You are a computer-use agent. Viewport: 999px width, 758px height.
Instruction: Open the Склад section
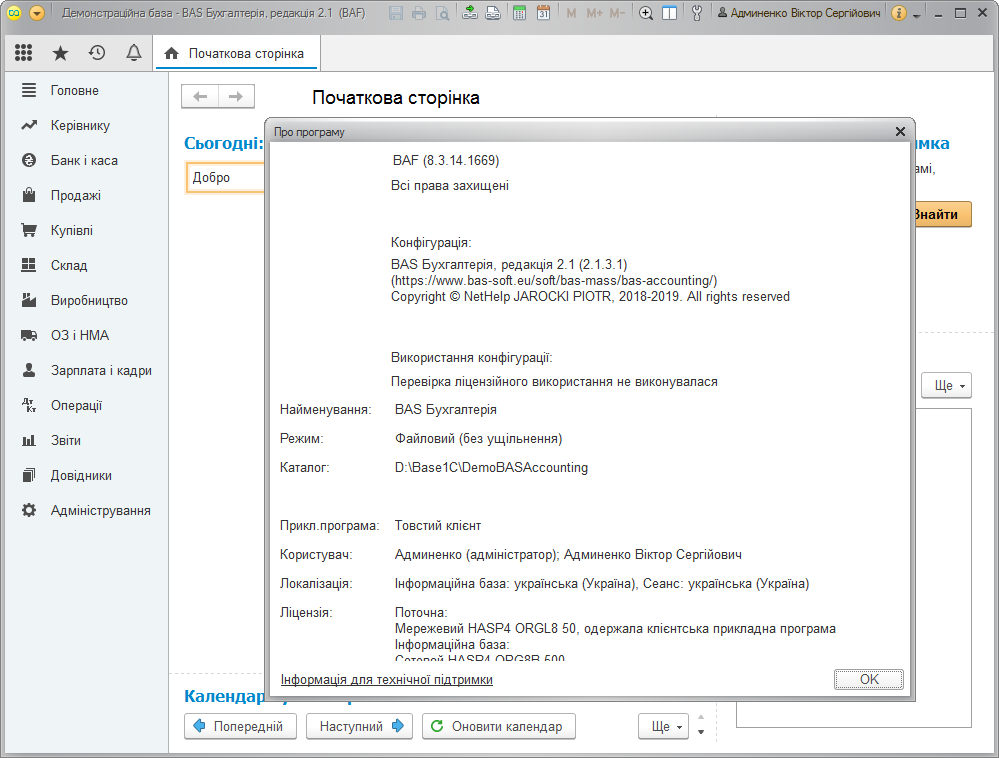click(x=69, y=266)
